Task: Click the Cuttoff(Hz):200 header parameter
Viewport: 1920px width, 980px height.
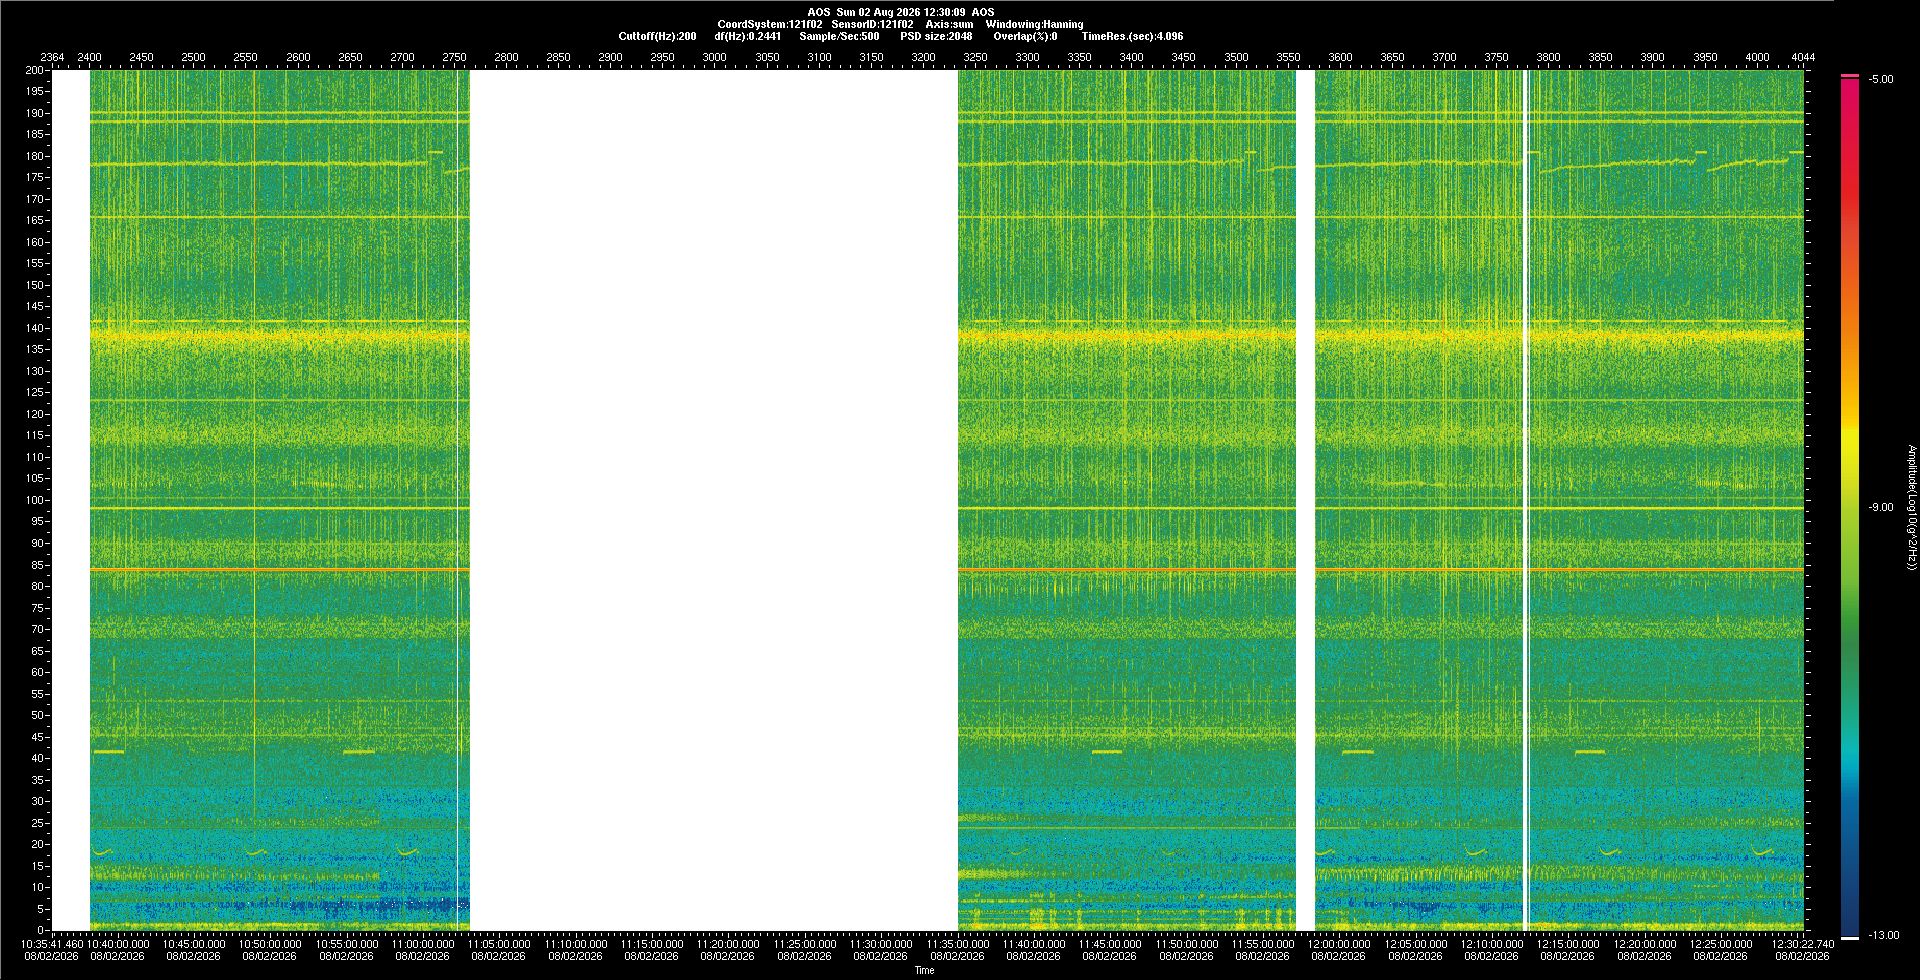Action: (657, 36)
